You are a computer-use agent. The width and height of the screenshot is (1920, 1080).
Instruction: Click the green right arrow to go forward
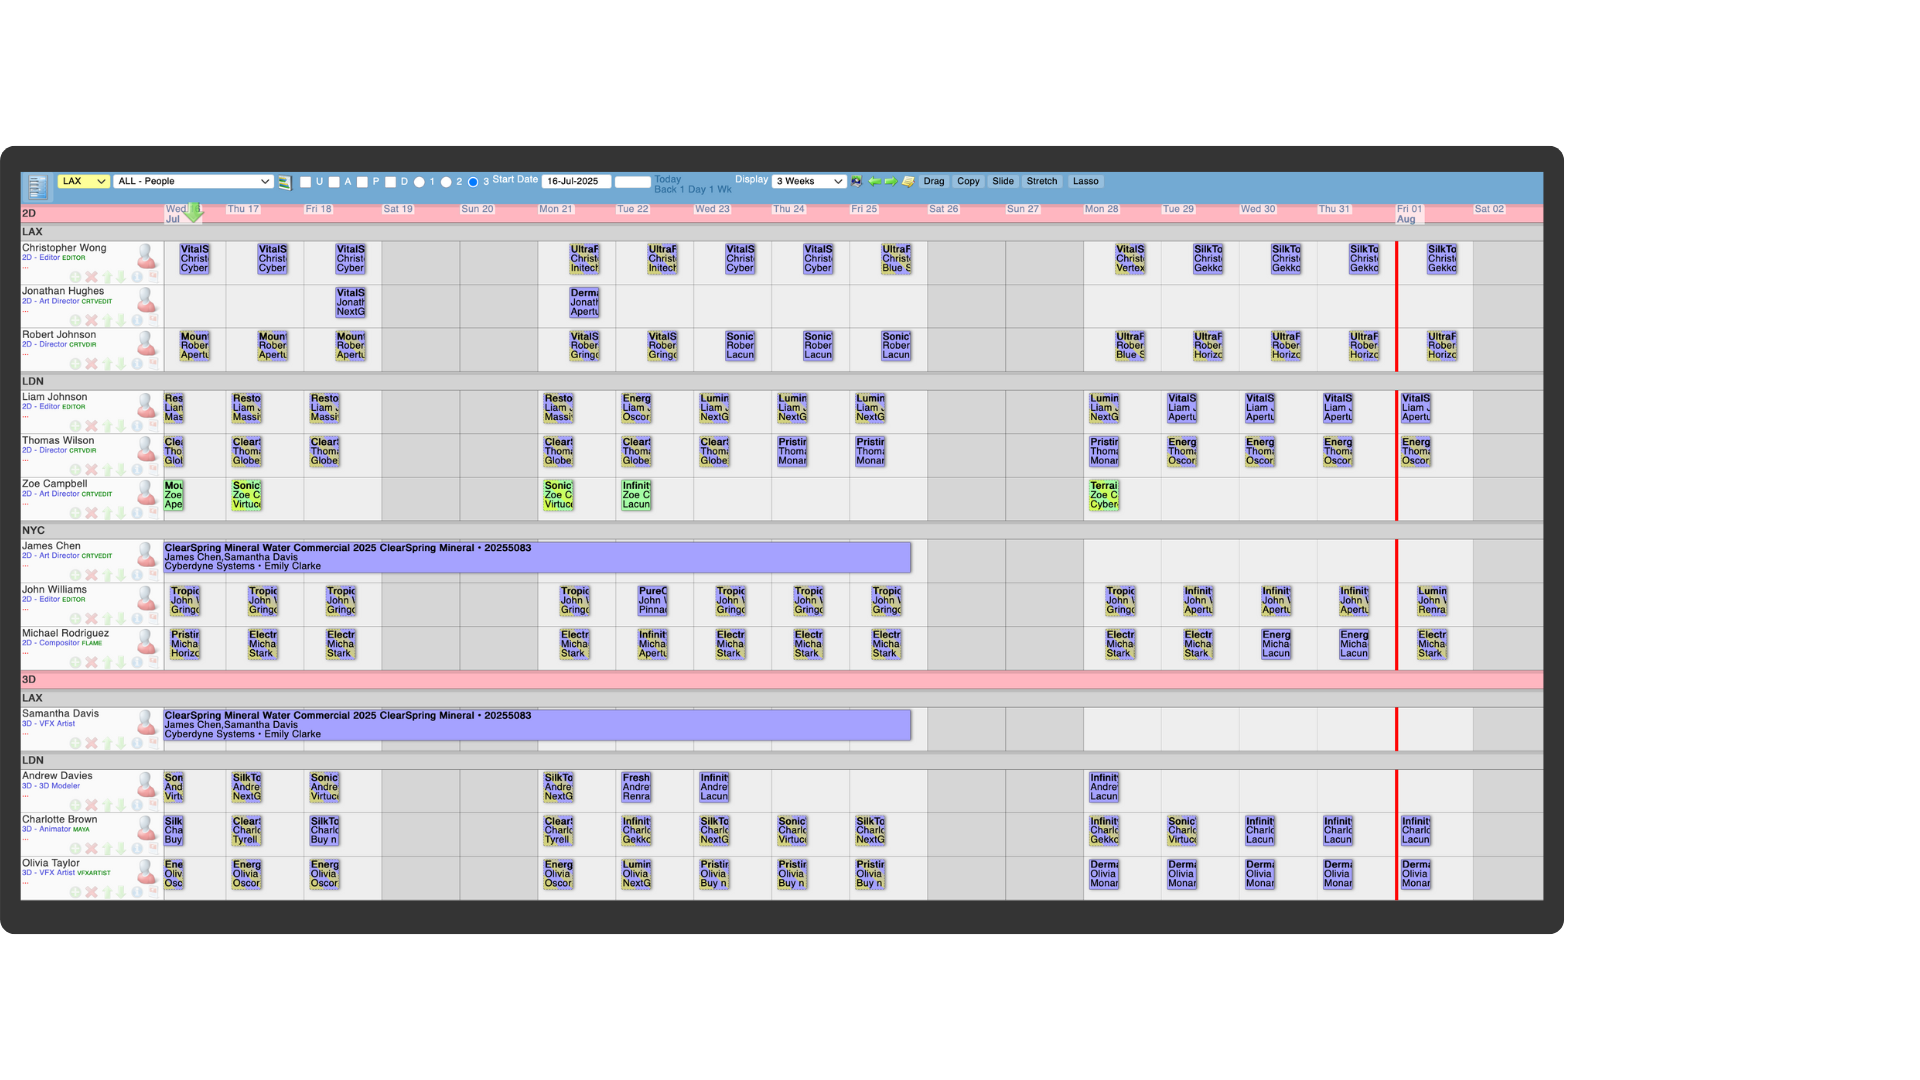click(891, 182)
